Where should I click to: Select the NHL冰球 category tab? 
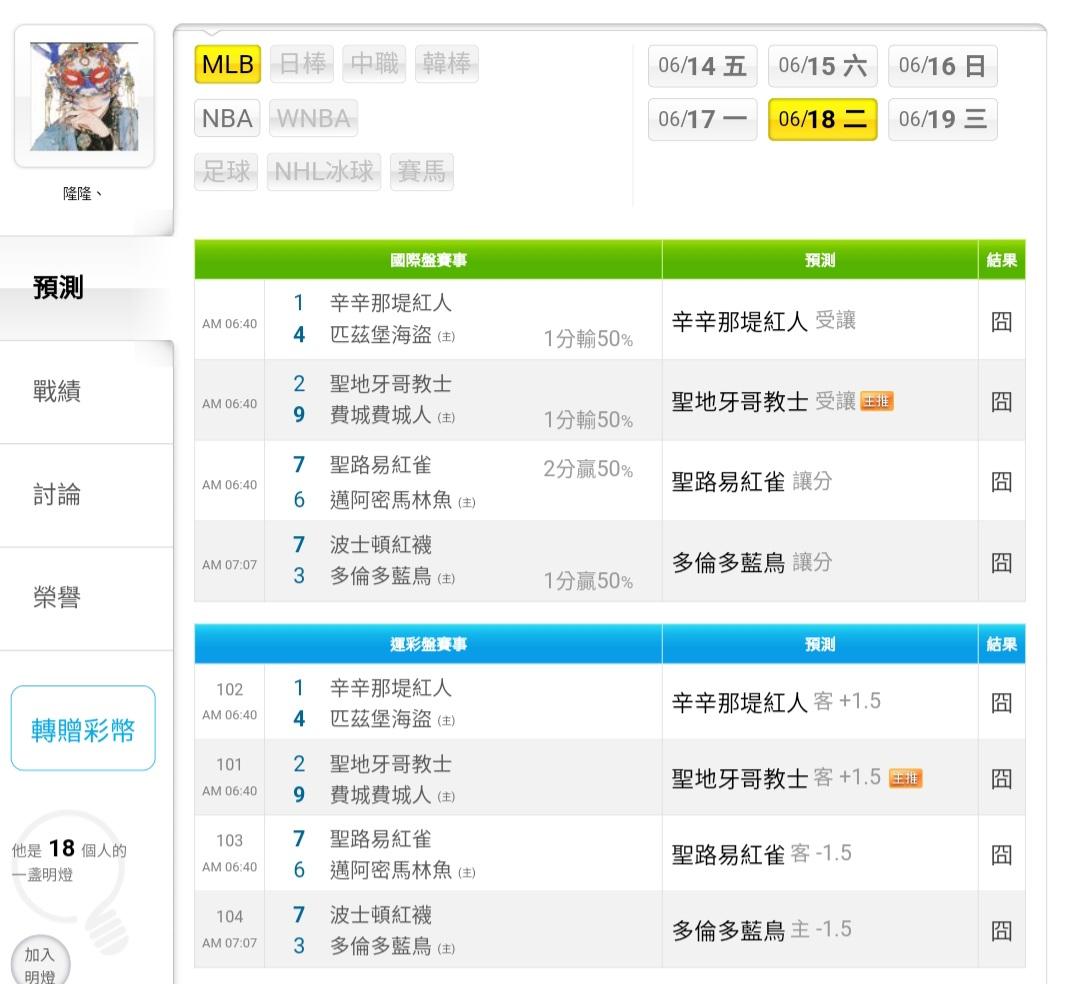[324, 171]
